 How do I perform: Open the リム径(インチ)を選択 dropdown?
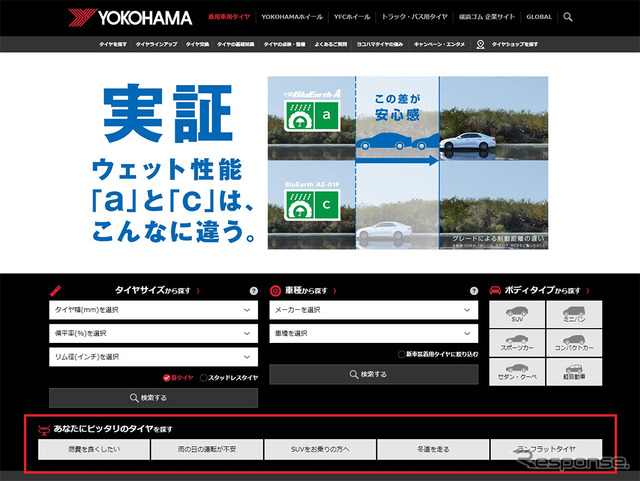(153, 357)
